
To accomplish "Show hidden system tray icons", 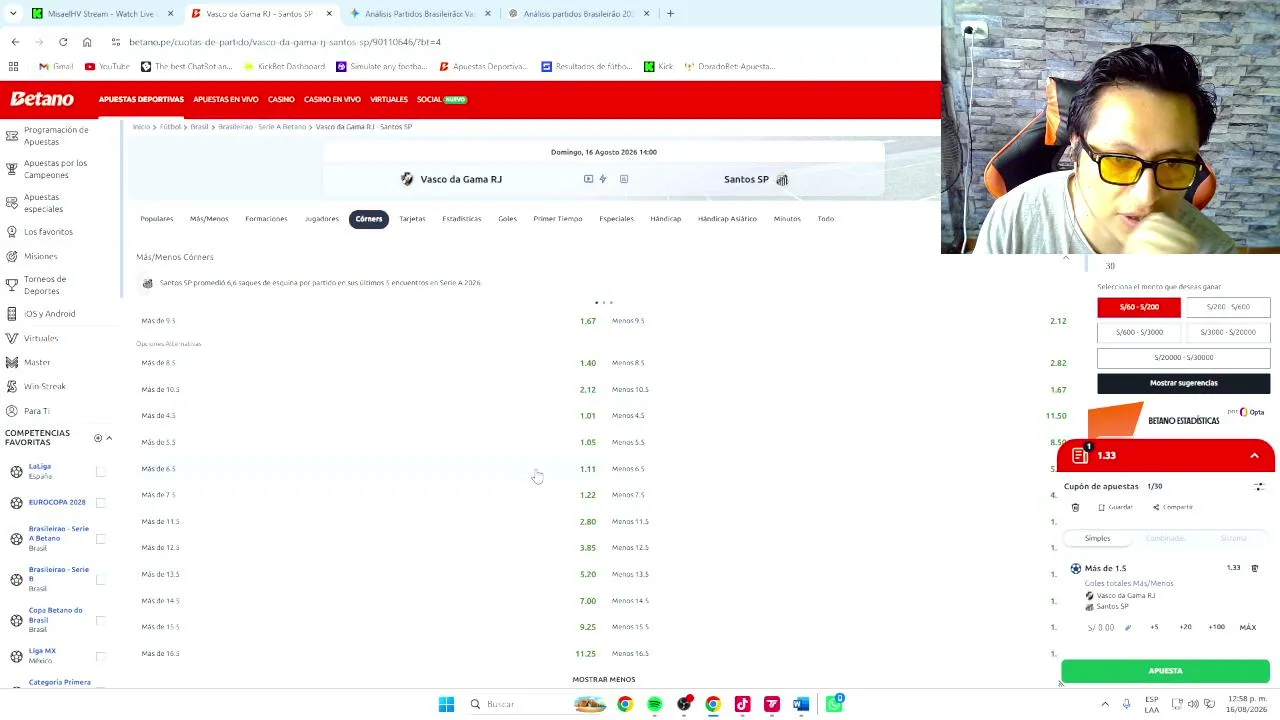I will pos(1105,704).
